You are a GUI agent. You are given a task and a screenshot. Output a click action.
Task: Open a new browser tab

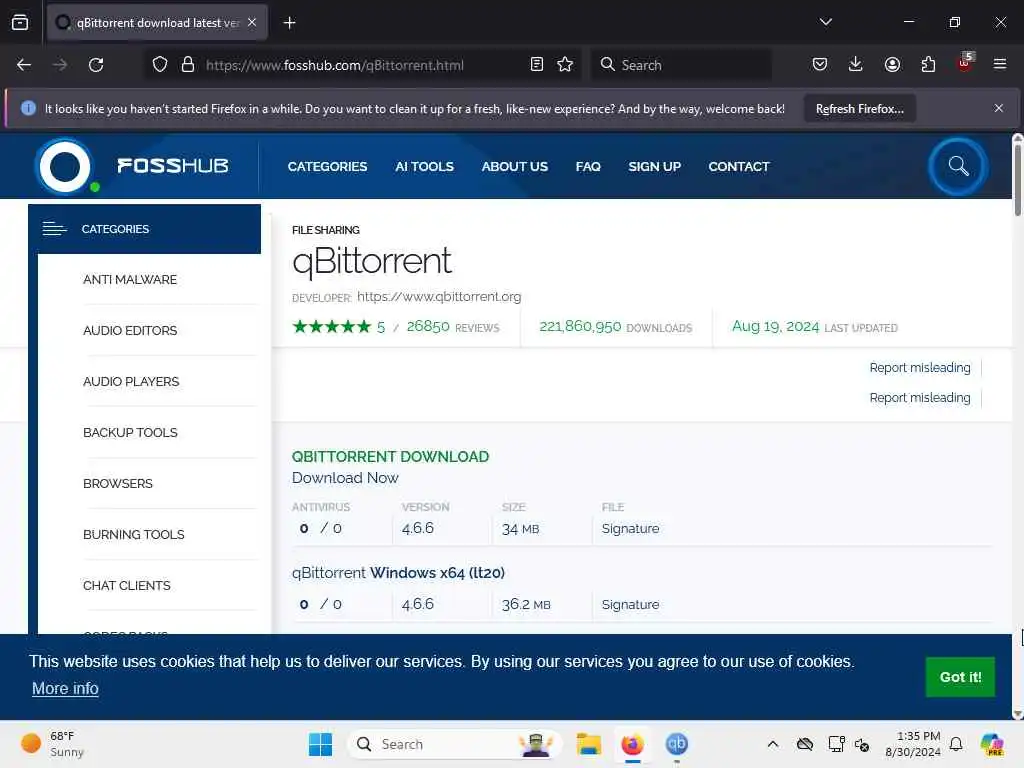coord(289,23)
